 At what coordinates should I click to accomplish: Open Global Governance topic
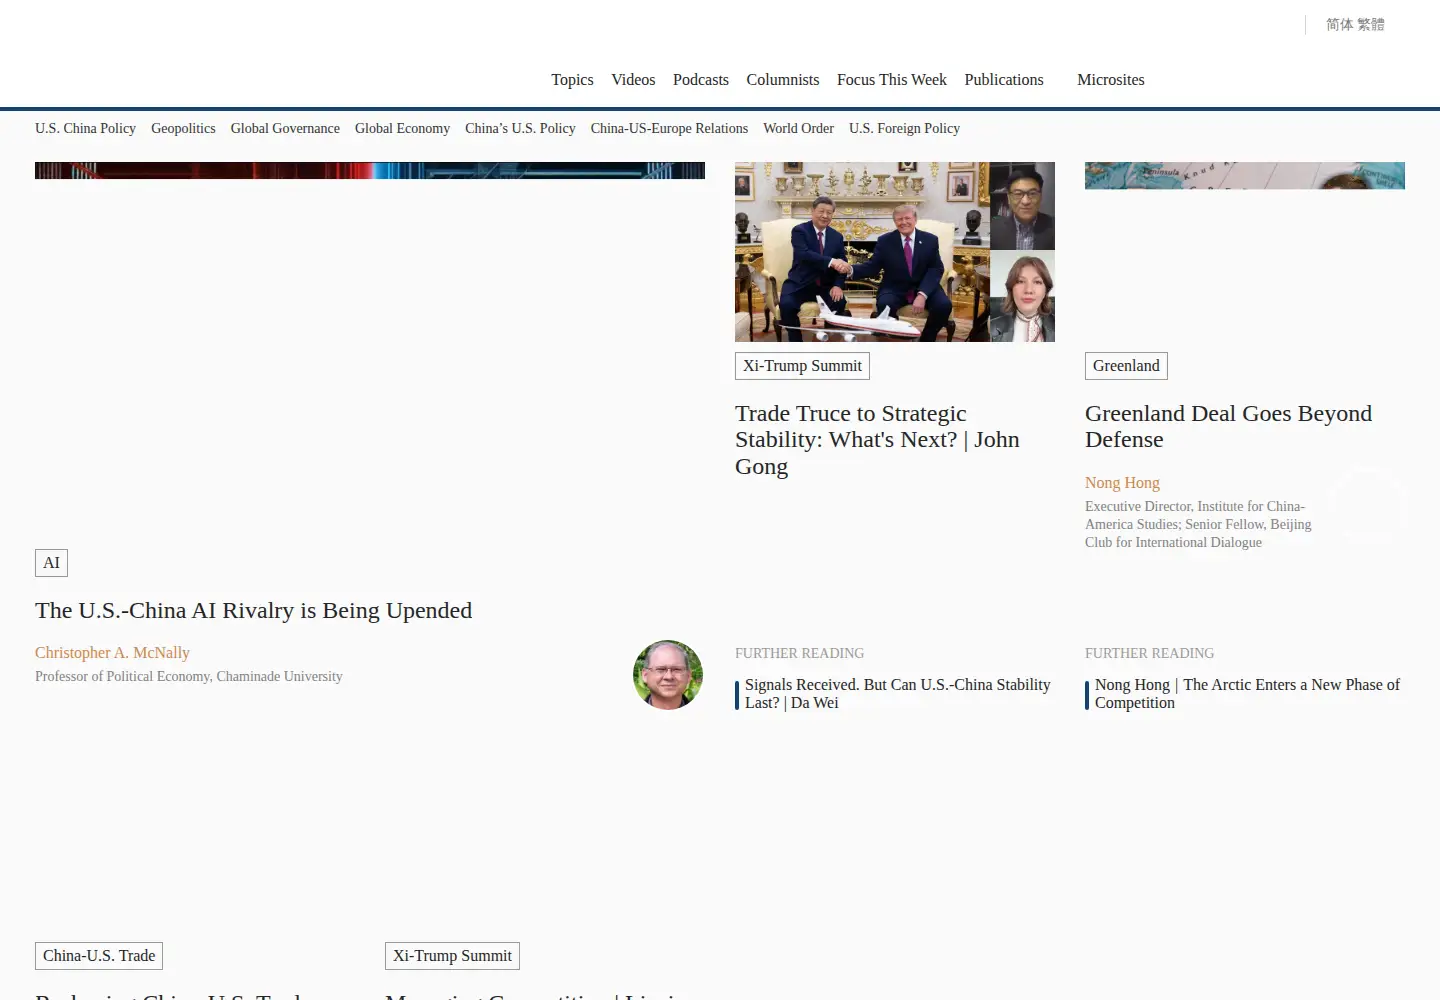285,129
